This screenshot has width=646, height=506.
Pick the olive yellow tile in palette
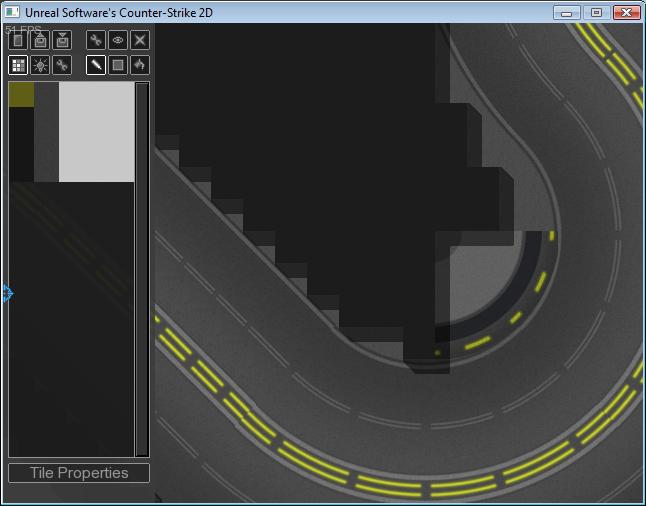point(21,94)
